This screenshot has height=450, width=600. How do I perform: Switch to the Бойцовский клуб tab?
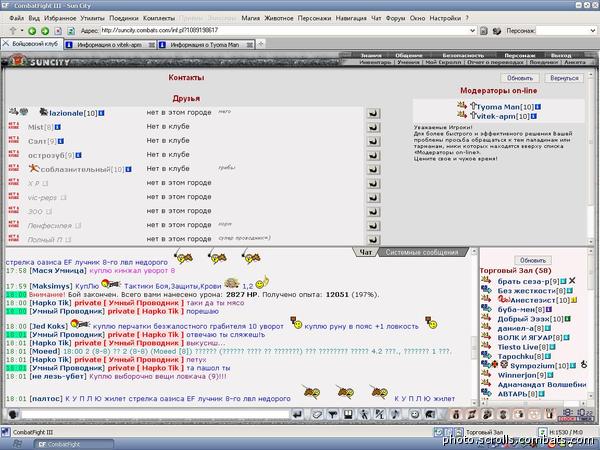32,44
